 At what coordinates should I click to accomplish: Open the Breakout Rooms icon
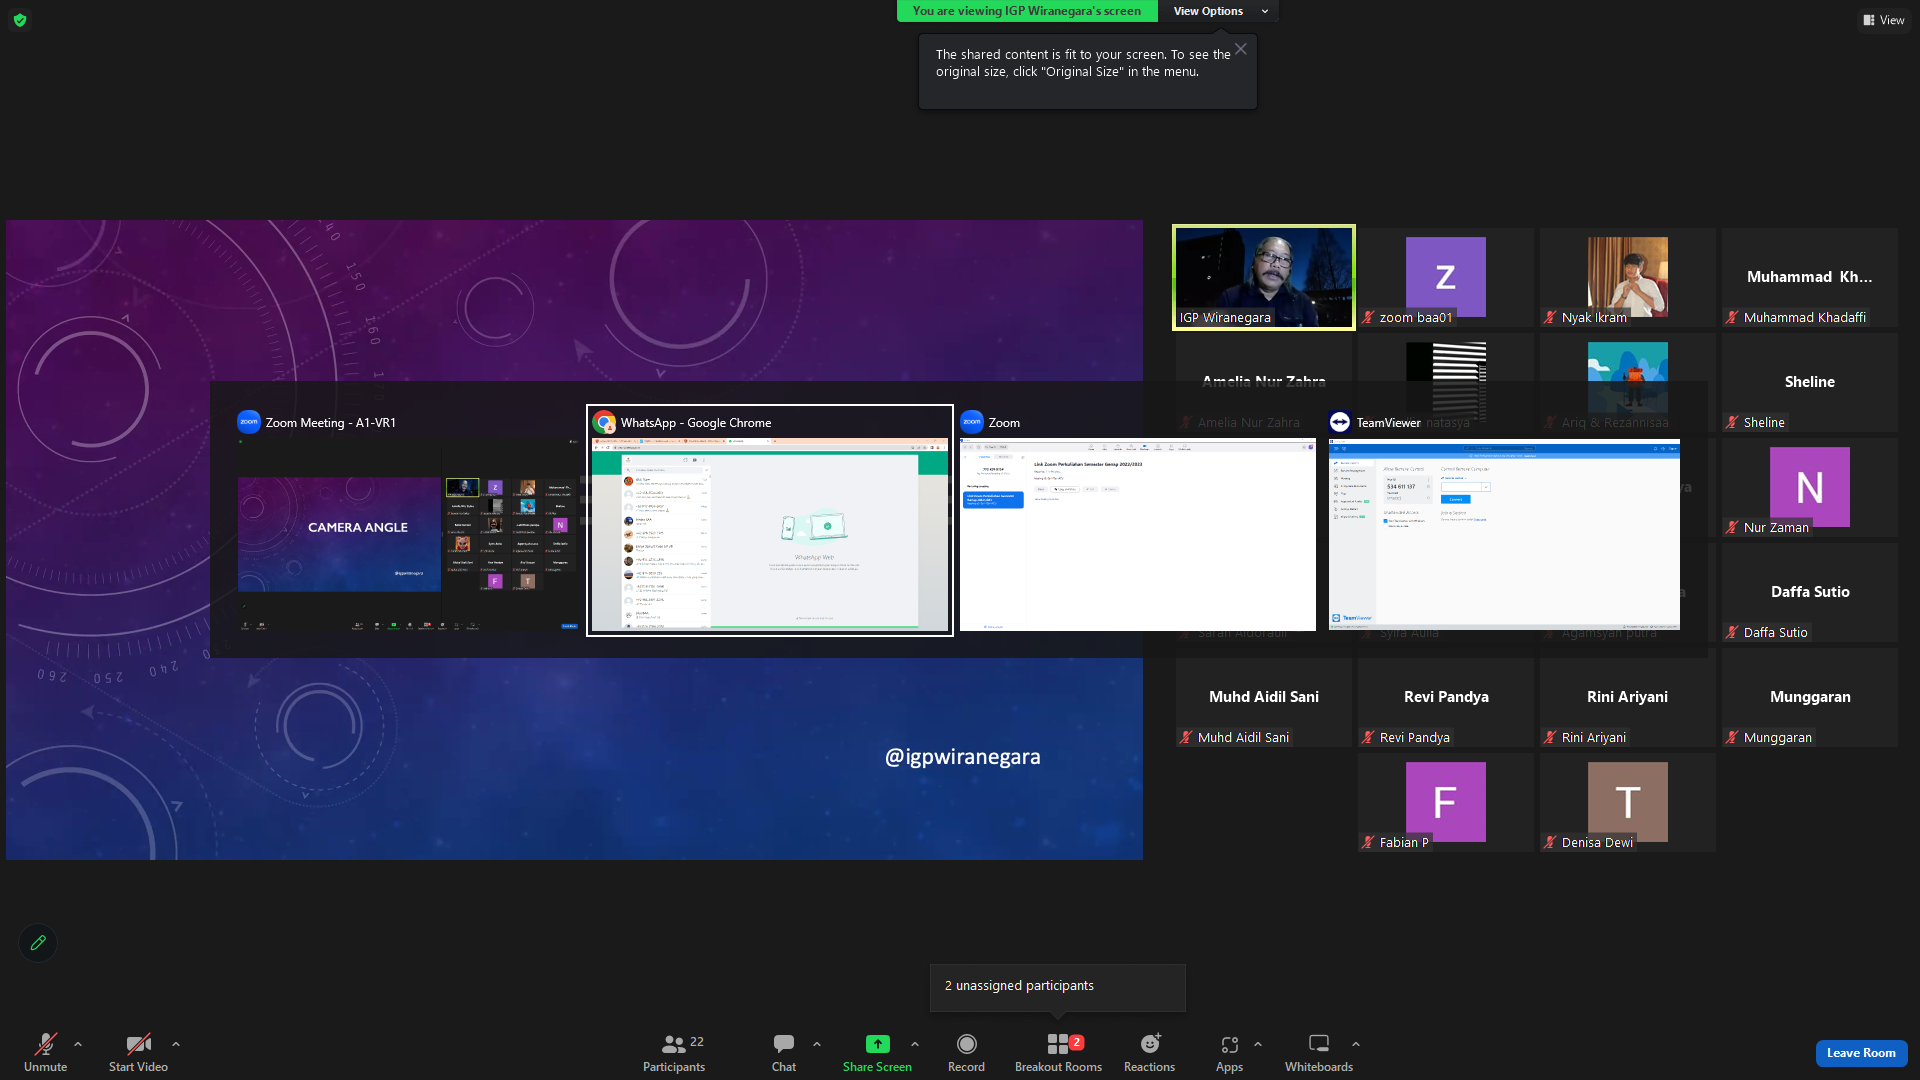pyautogui.click(x=1058, y=1044)
